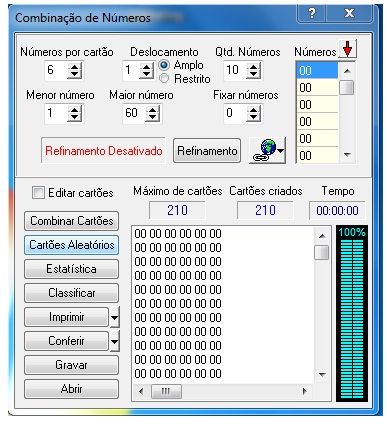Click the cards list vertical scrollbar thumb
Screen dimensions: 387x424
[322, 252]
